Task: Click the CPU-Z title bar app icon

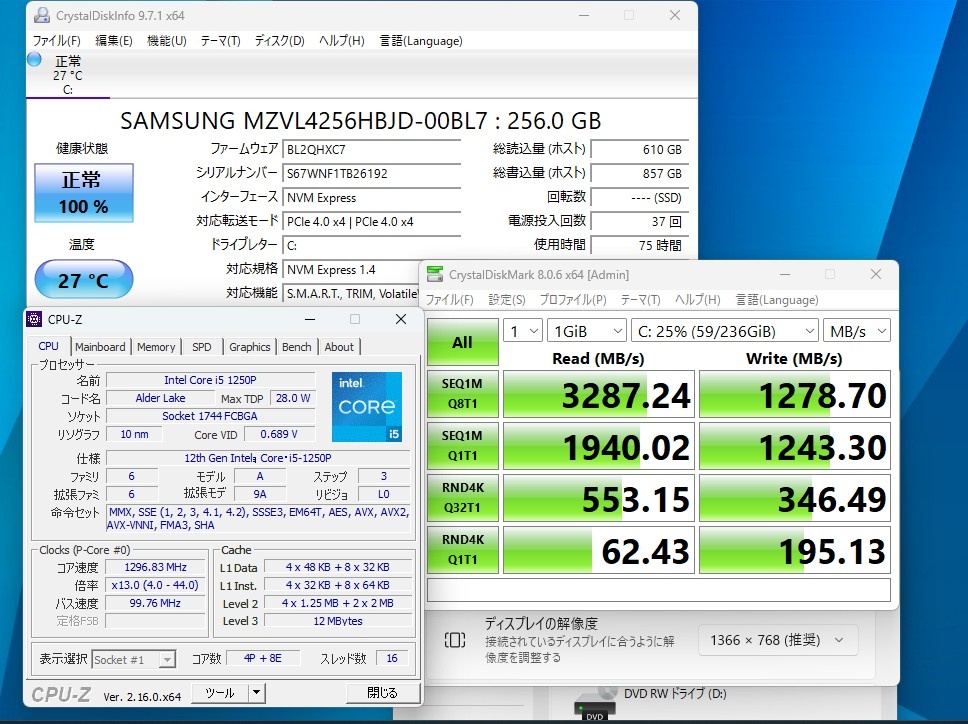Action: pos(35,319)
